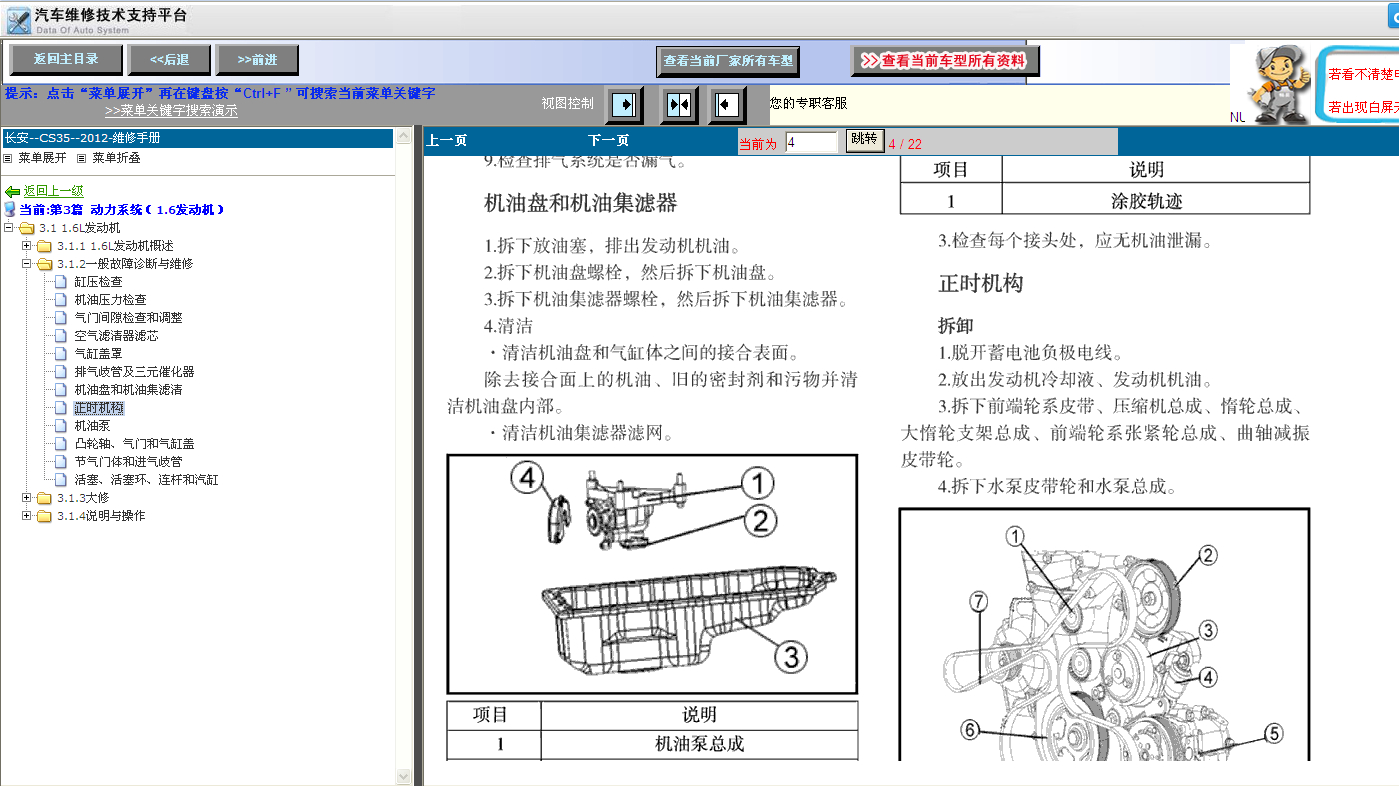
Task: Click the folder icon of 3.1 1.6L发动机
Action: pos(26,228)
